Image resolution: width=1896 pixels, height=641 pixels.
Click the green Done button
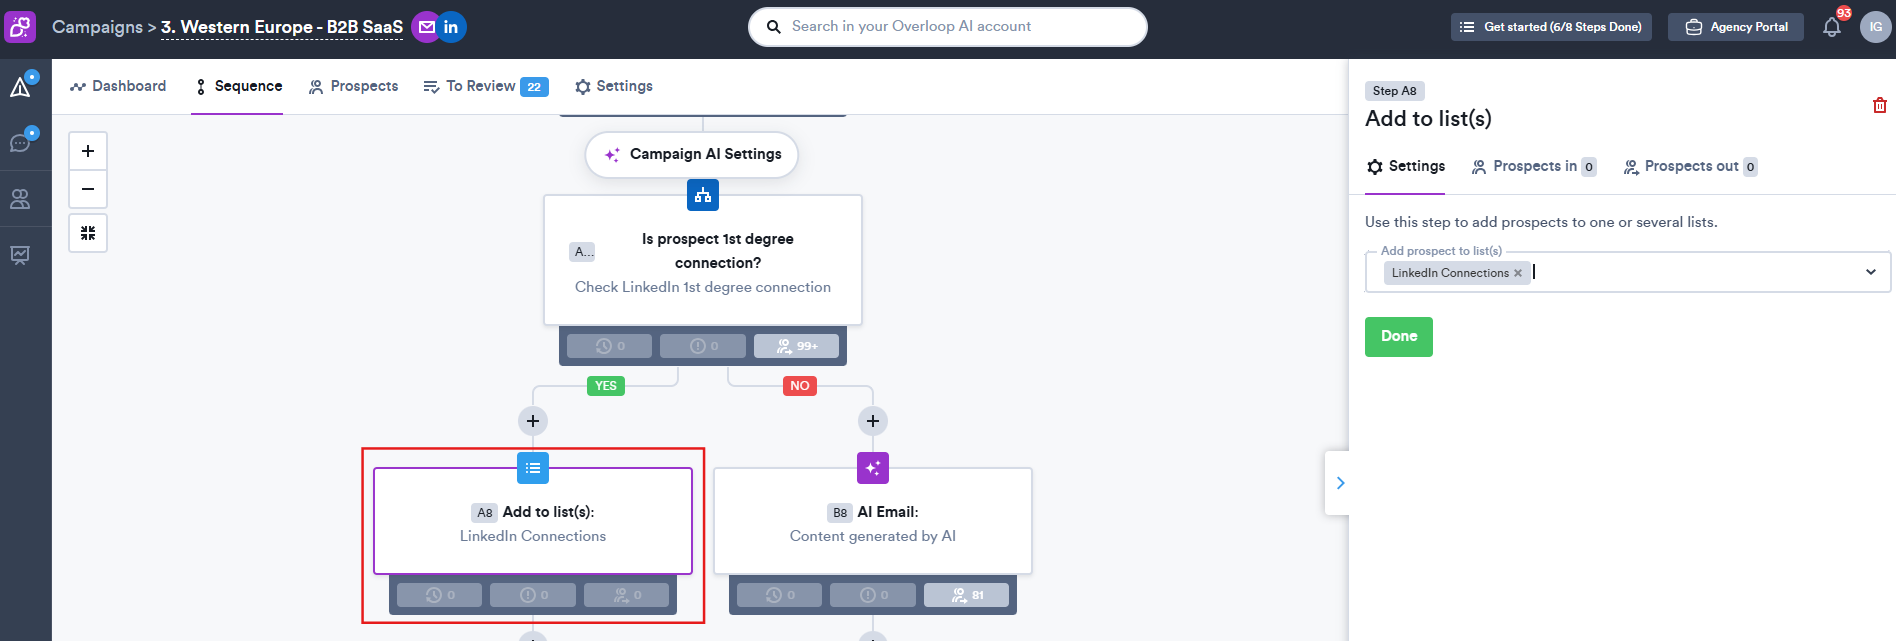tap(1399, 337)
